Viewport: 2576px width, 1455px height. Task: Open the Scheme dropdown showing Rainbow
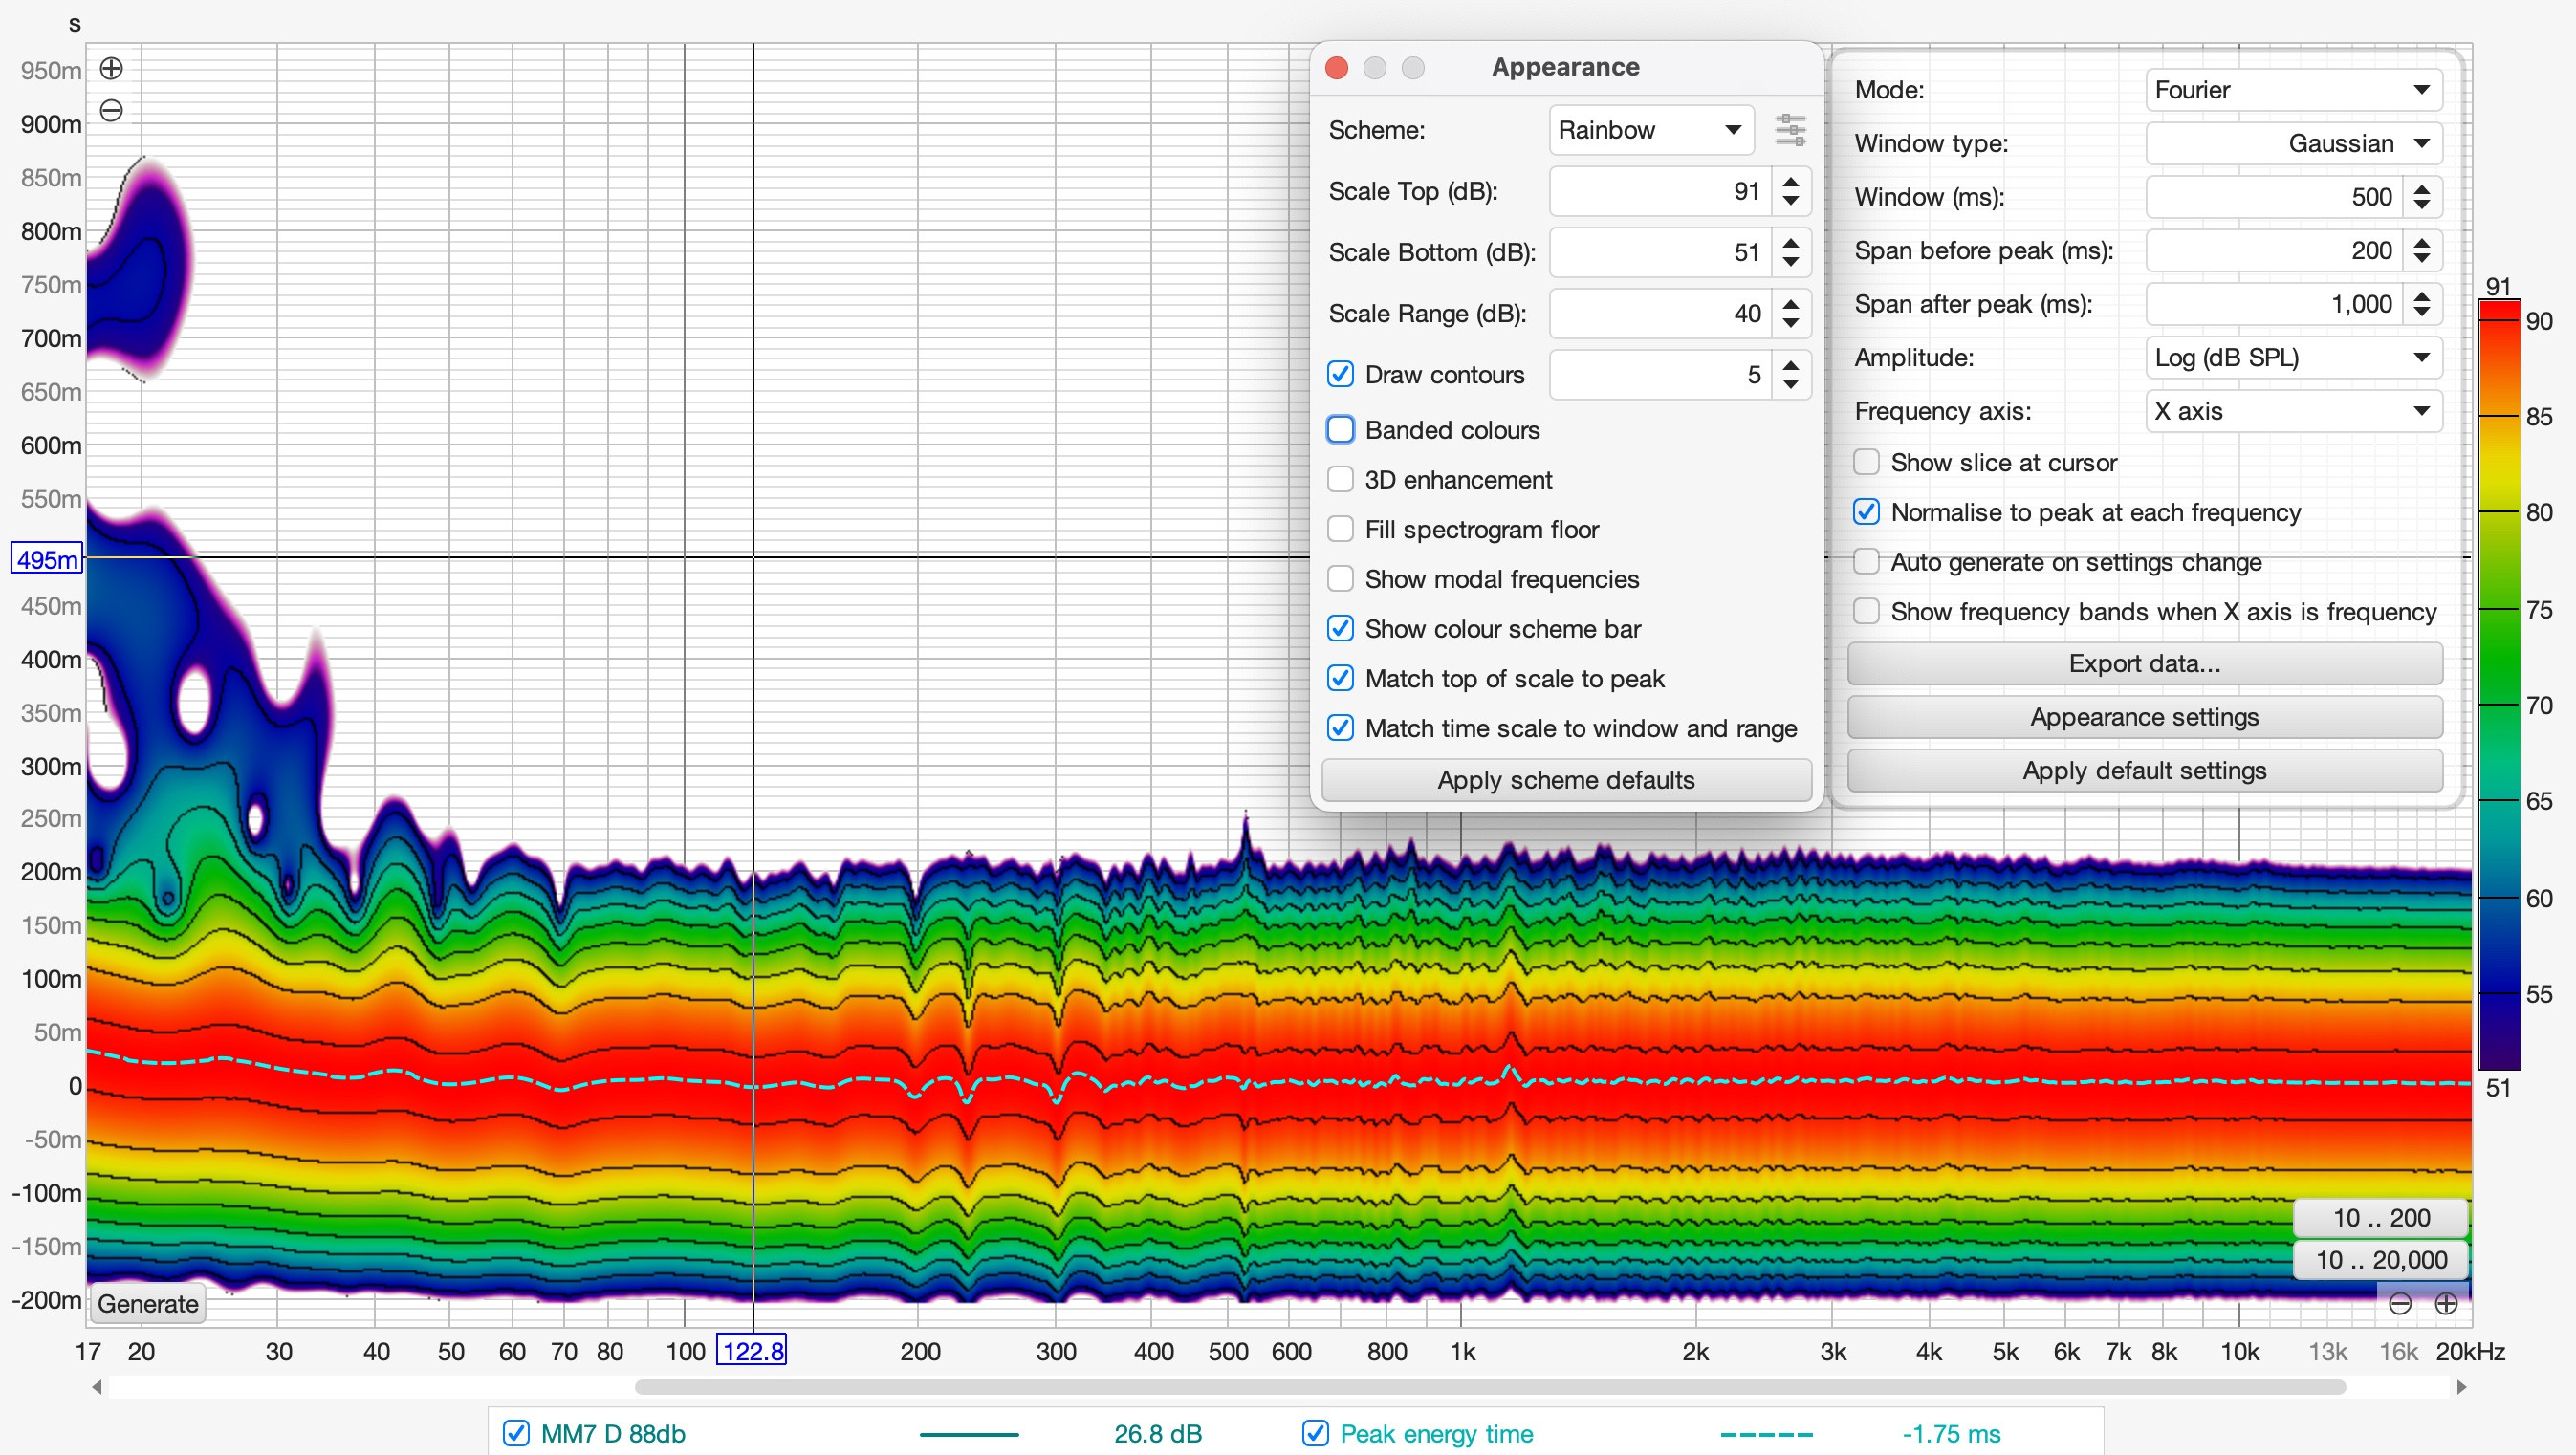pos(1651,130)
